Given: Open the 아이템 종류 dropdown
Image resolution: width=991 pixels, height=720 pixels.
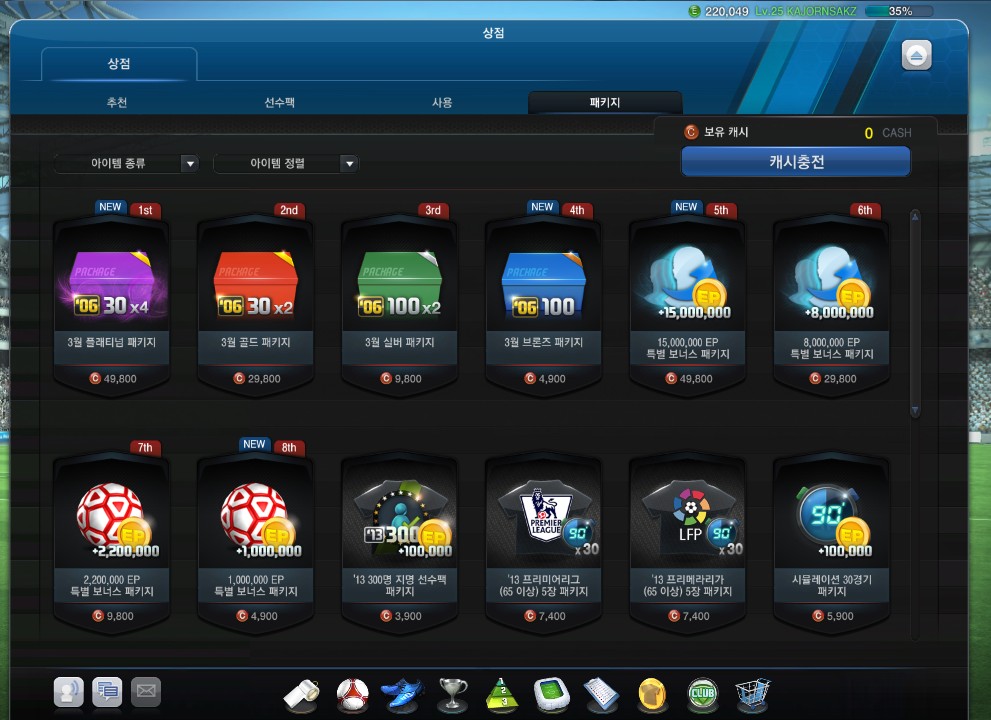Looking at the screenshot, I should [x=126, y=164].
